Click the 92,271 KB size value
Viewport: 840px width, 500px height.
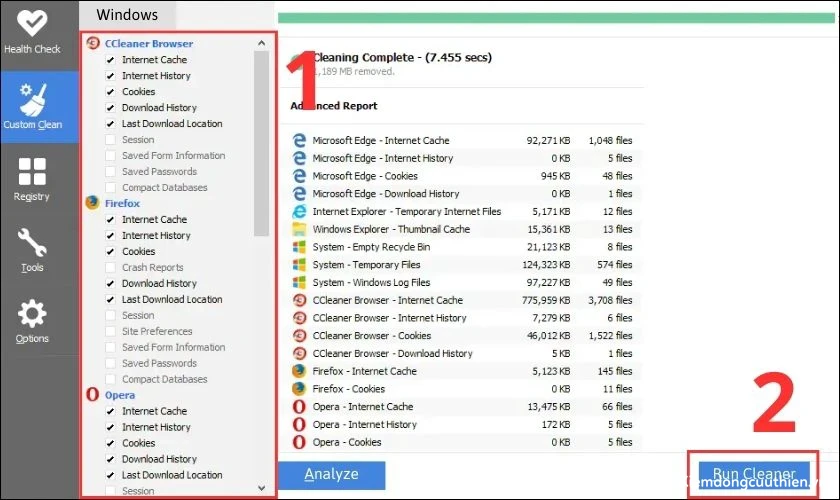coord(548,140)
